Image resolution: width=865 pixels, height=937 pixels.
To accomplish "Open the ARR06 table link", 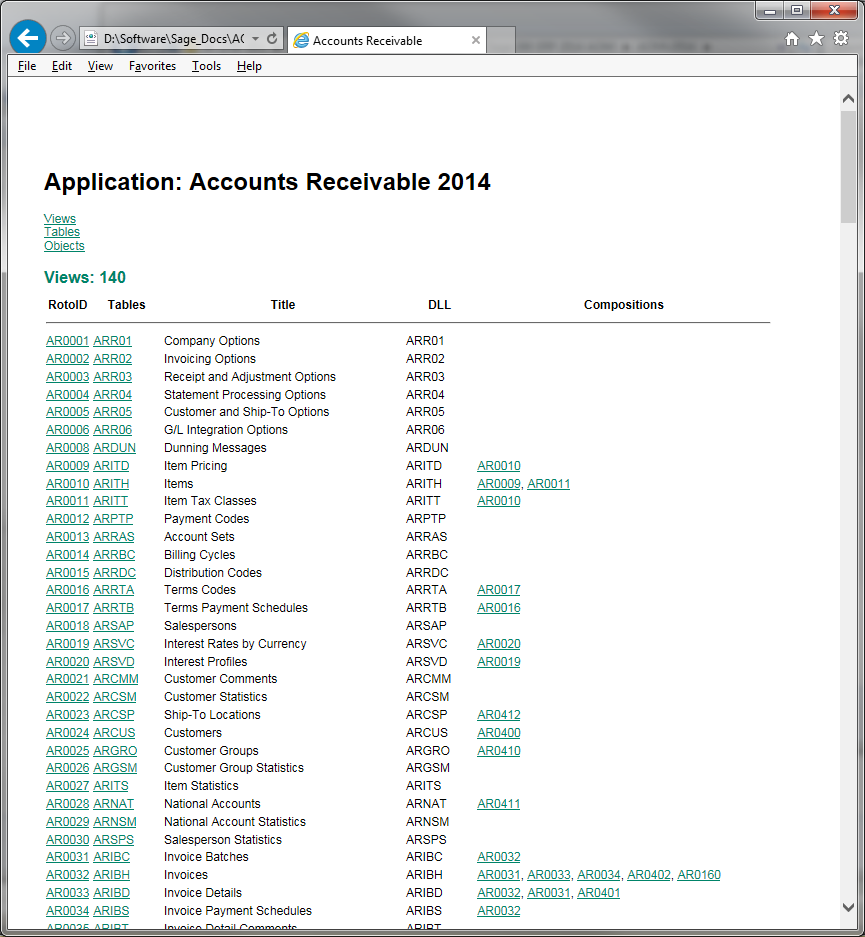I will tap(112, 430).
